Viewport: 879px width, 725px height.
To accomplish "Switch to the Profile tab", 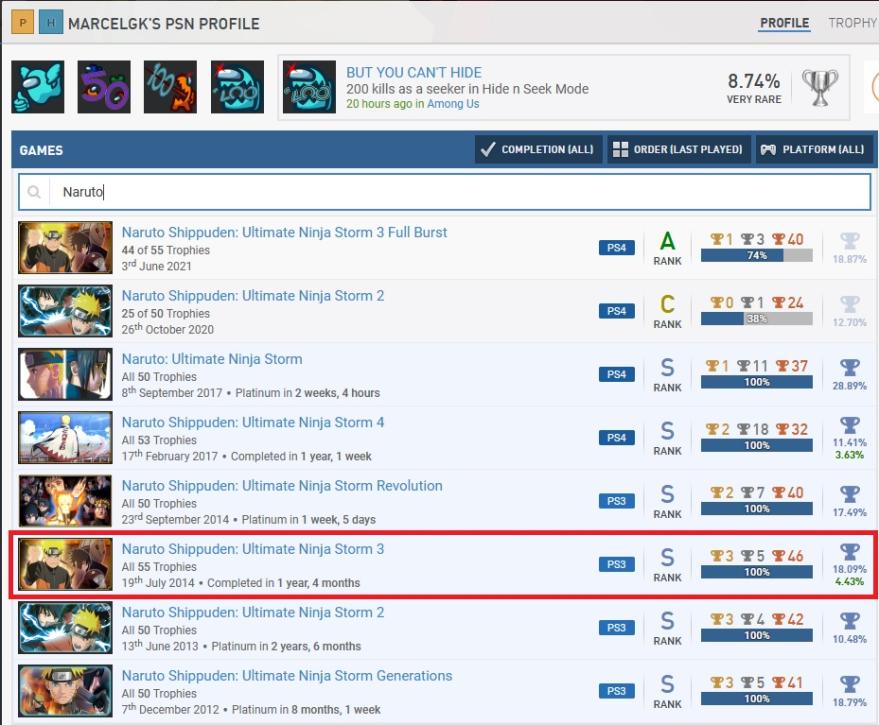I will click(x=784, y=23).
